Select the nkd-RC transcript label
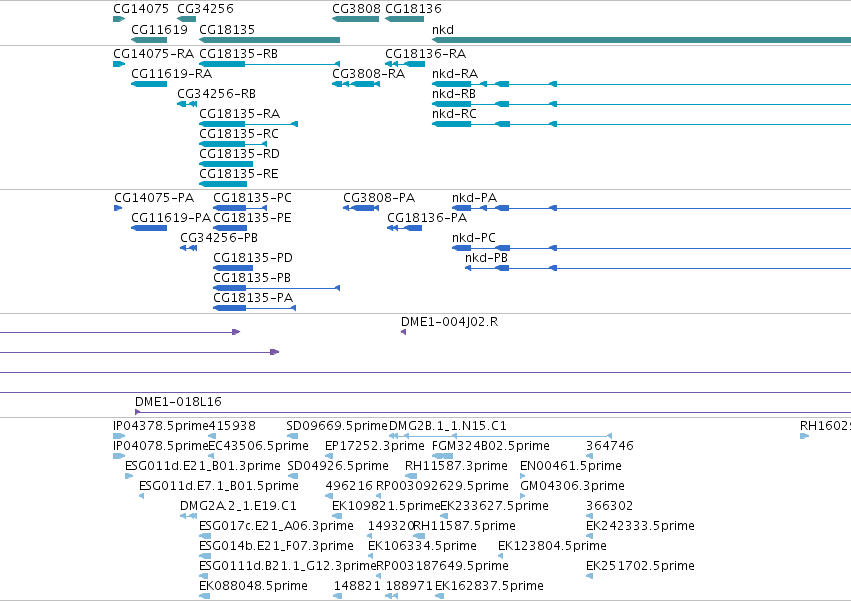Screen dimensions: 851x601 click(x=454, y=114)
